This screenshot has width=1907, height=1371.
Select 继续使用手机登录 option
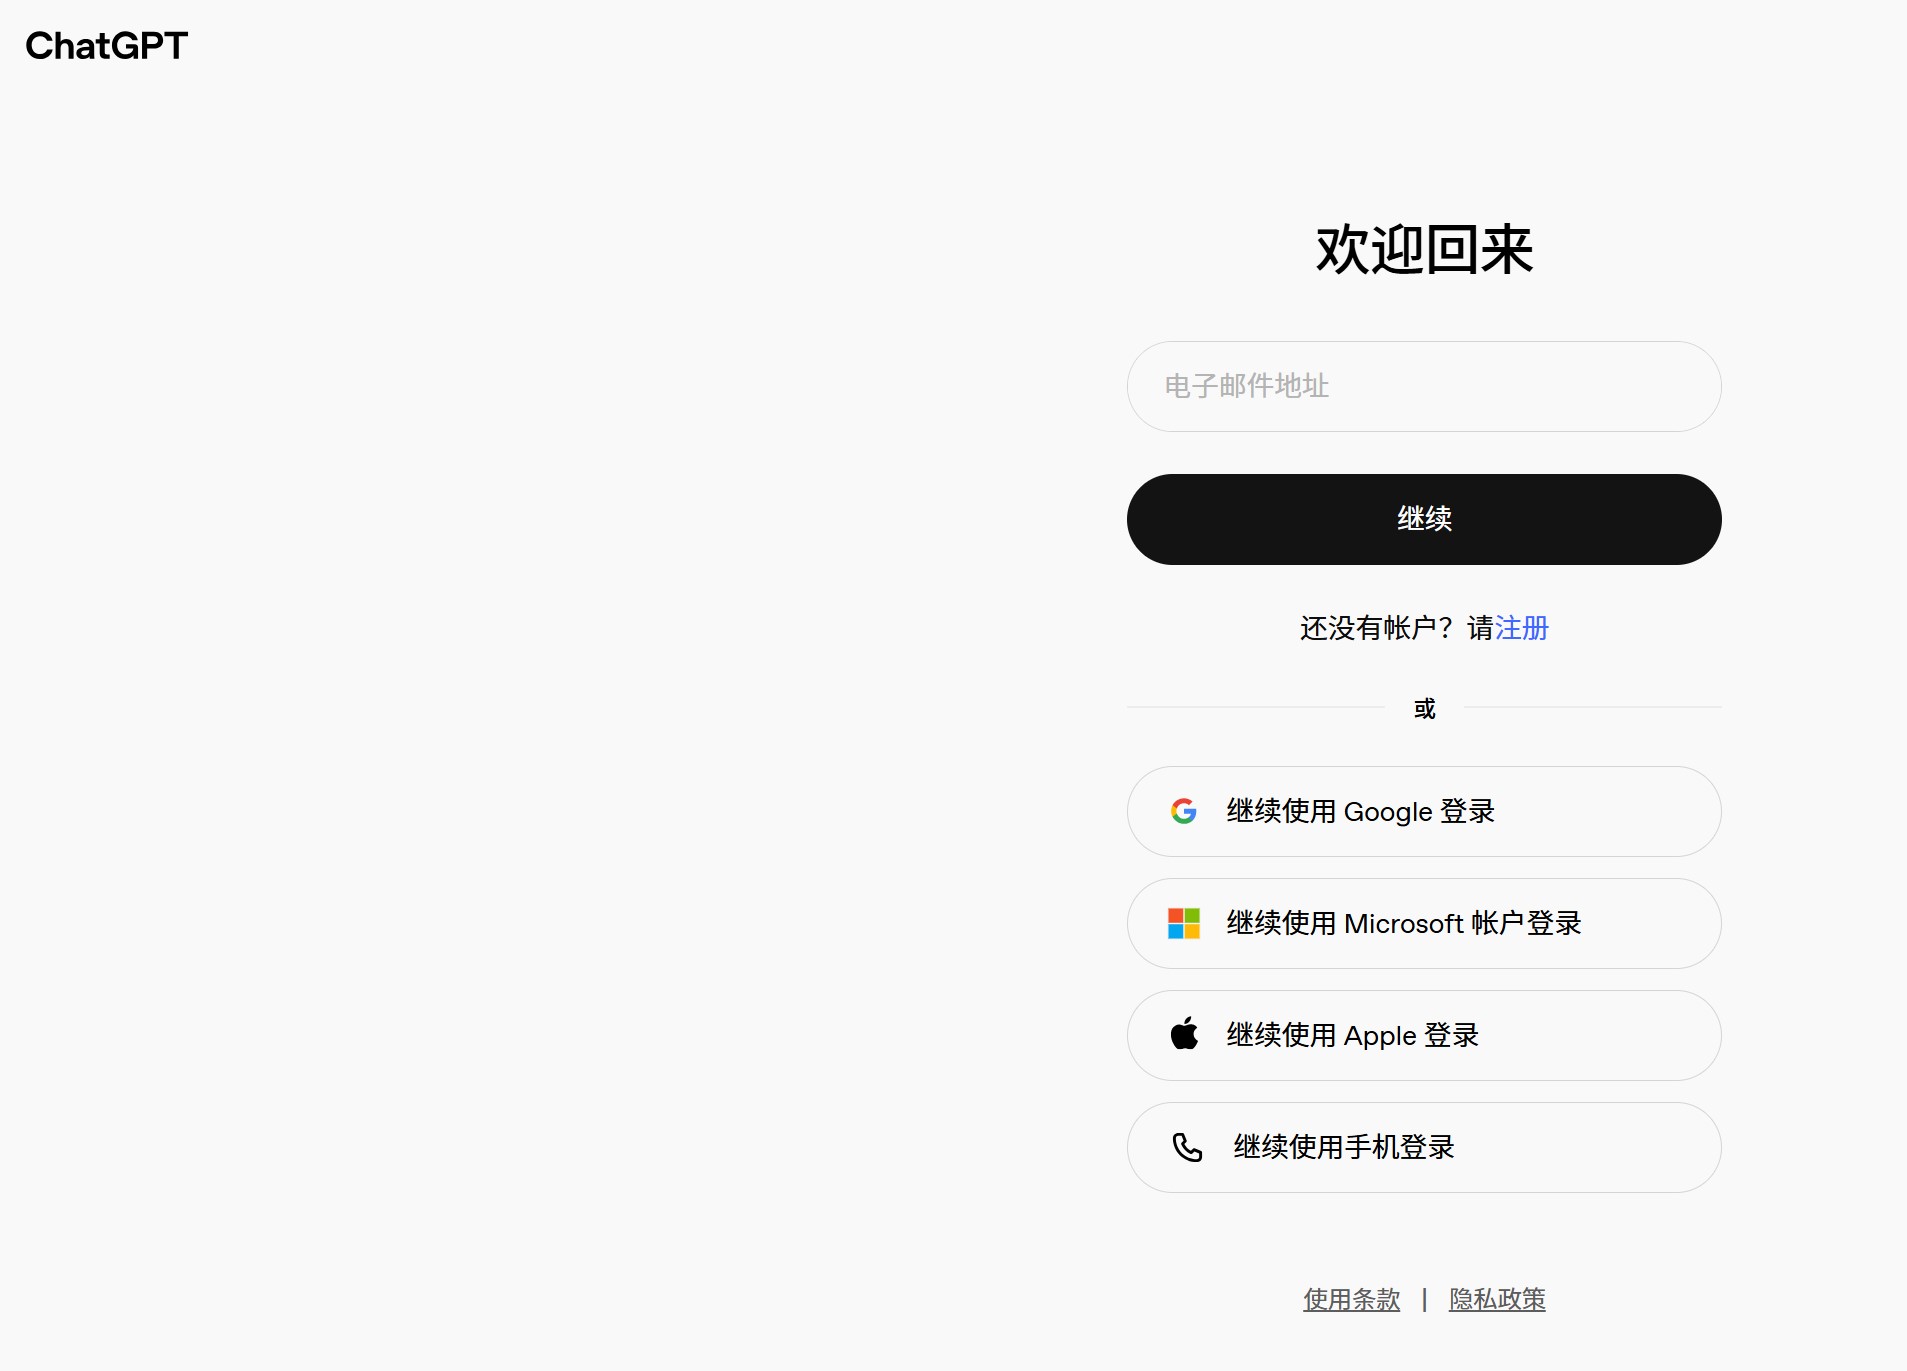tap(1423, 1147)
